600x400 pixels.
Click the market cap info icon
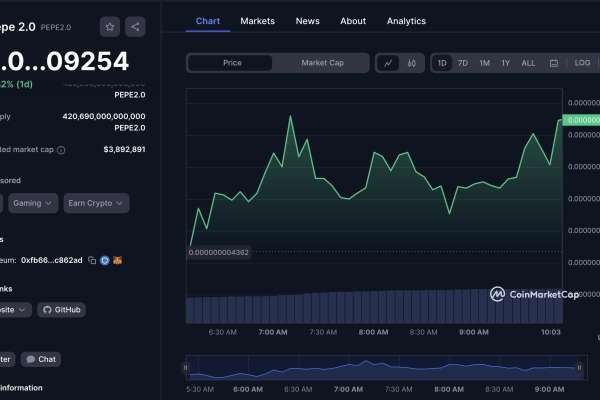[x=61, y=150]
